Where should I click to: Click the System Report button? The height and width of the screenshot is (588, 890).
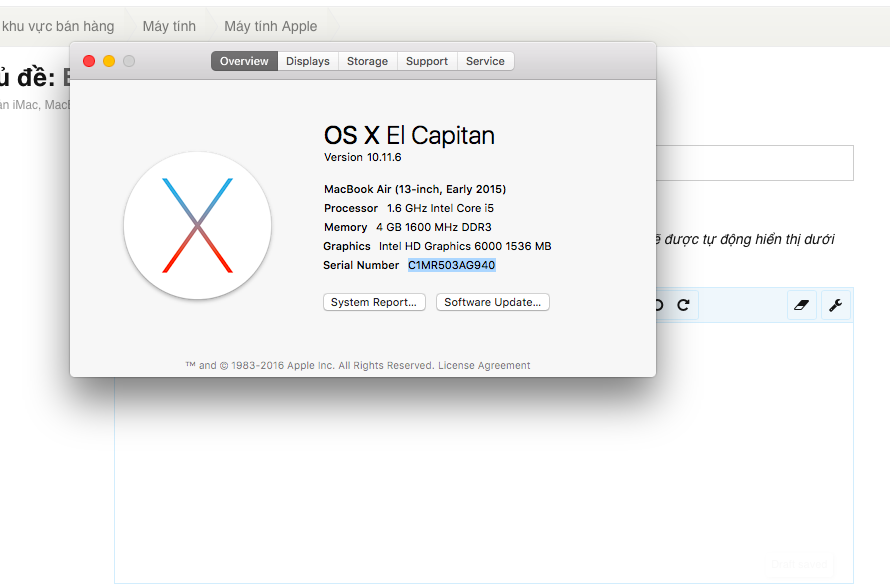pos(374,302)
